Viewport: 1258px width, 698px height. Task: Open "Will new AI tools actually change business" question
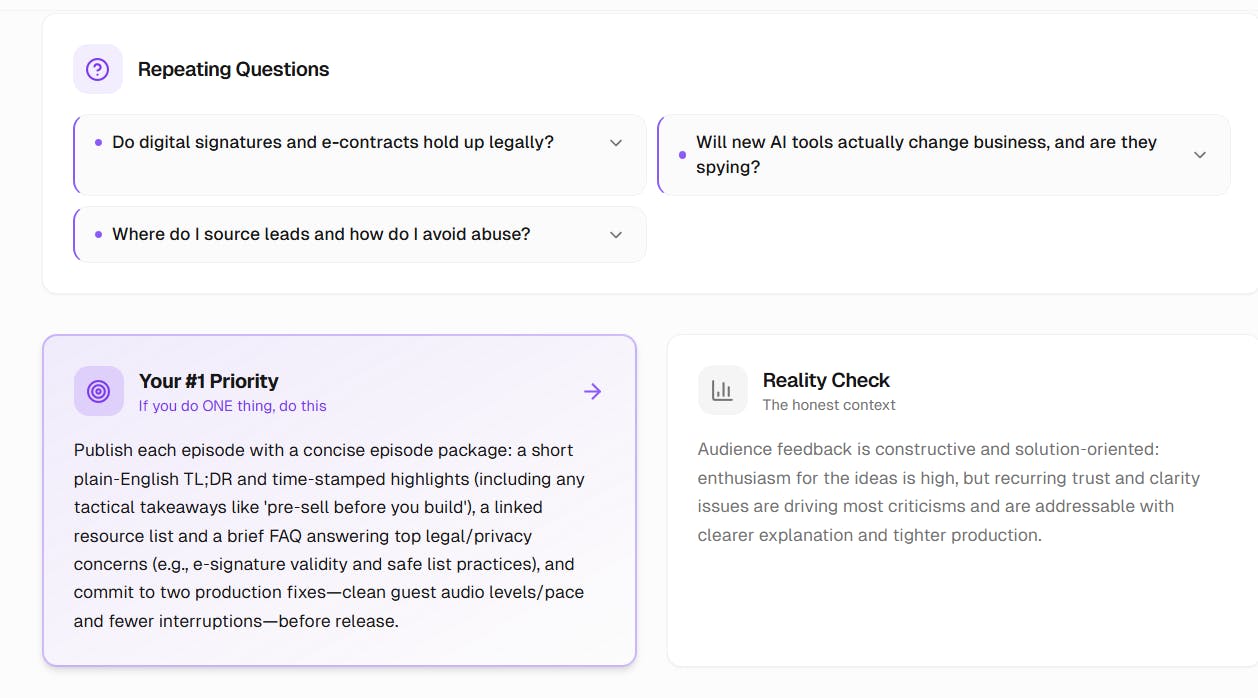pos(926,155)
